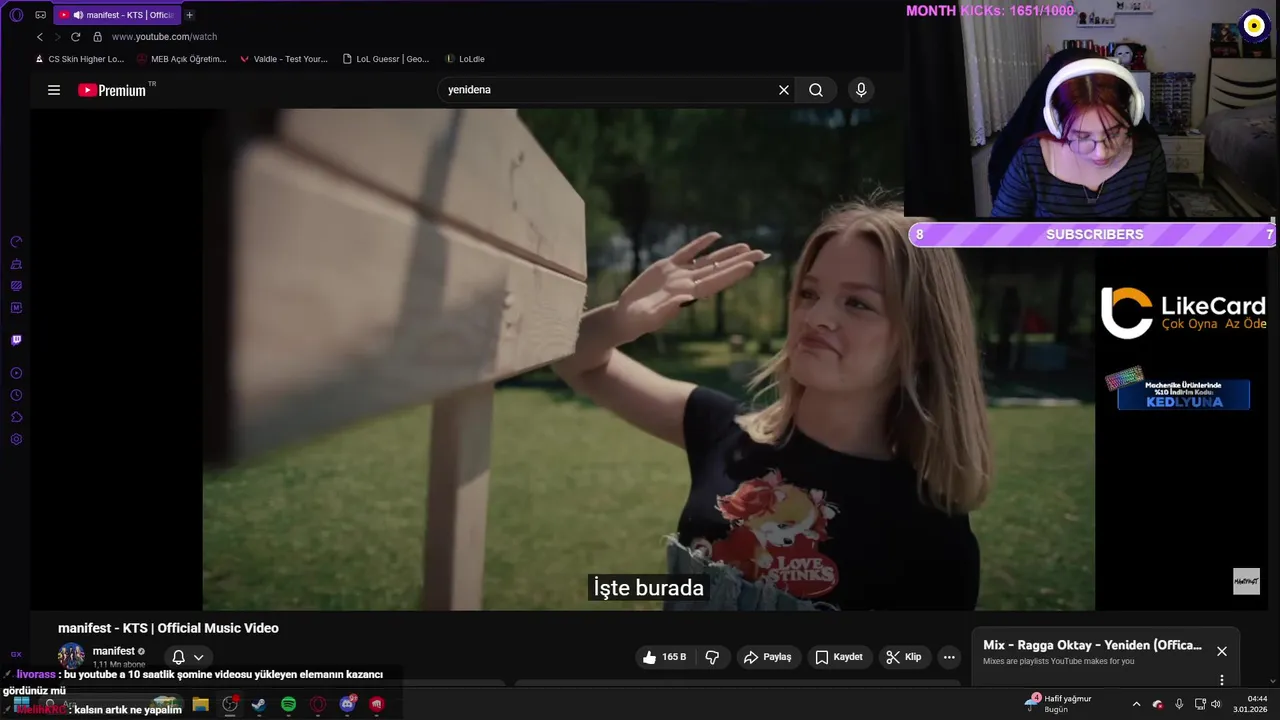Viewport: 1280px width, 720px height.
Task: Run search with magnifier button
Action: [816, 90]
